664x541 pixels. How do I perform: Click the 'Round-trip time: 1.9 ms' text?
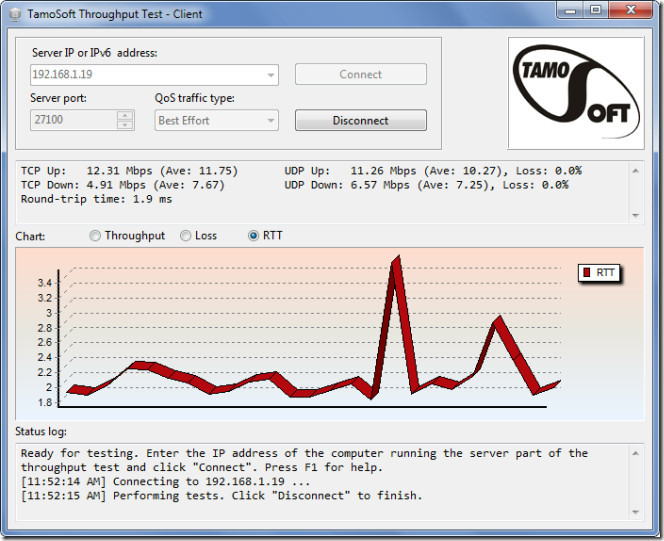(x=97, y=199)
